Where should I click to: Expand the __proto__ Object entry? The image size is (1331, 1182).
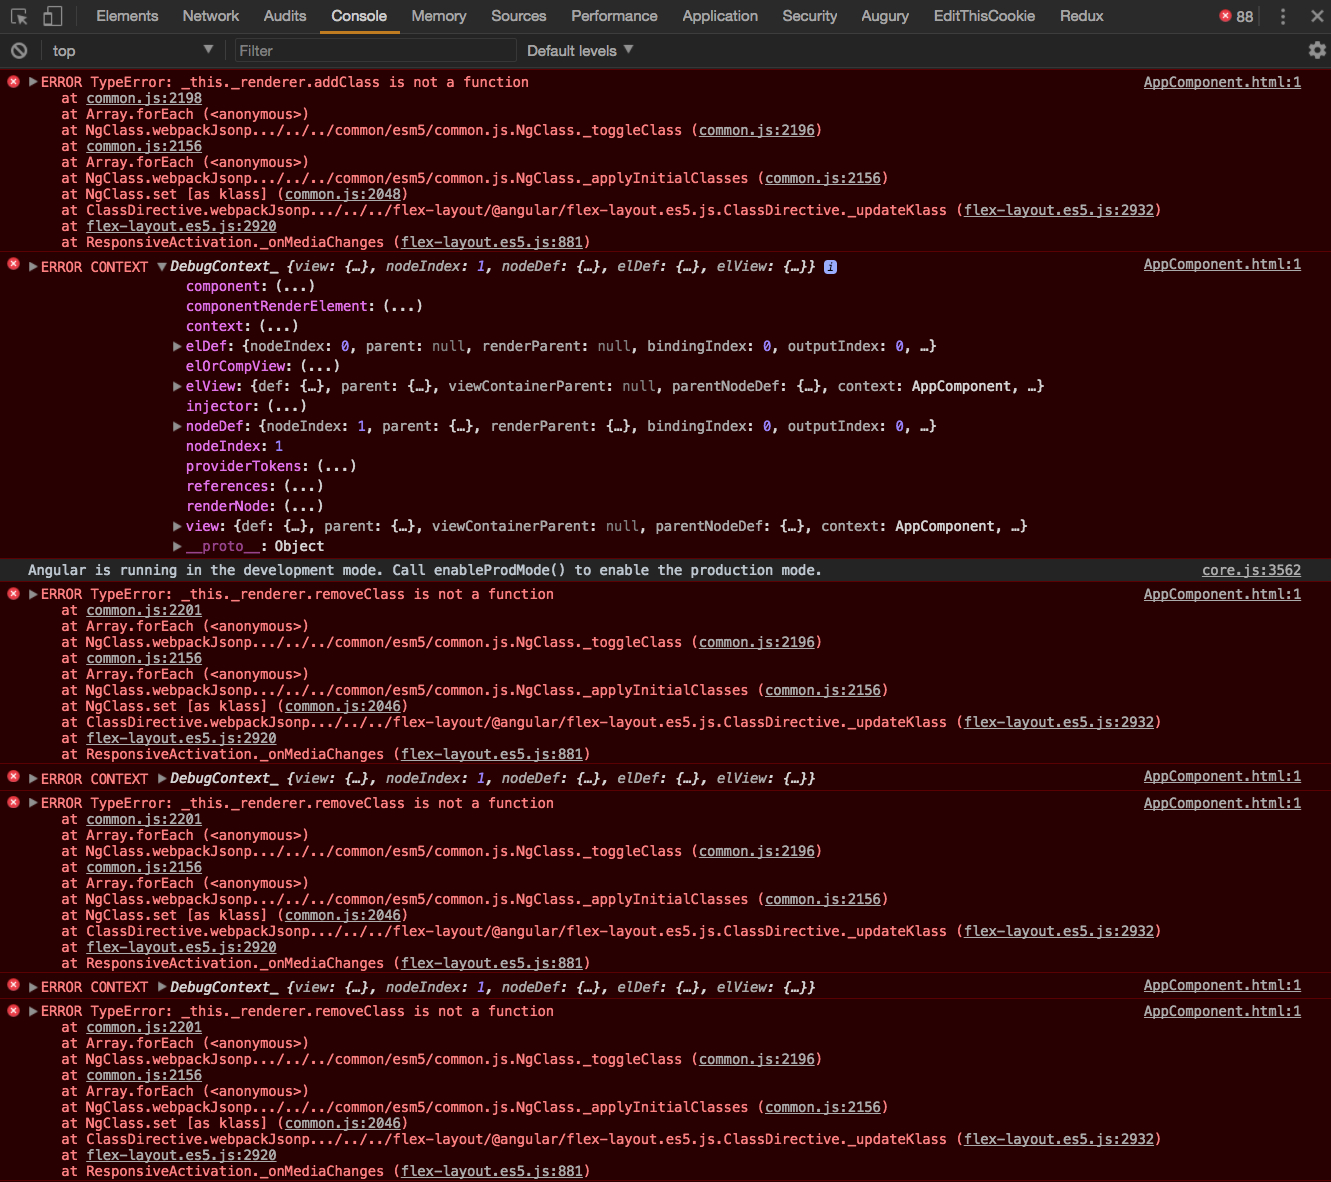click(x=177, y=546)
